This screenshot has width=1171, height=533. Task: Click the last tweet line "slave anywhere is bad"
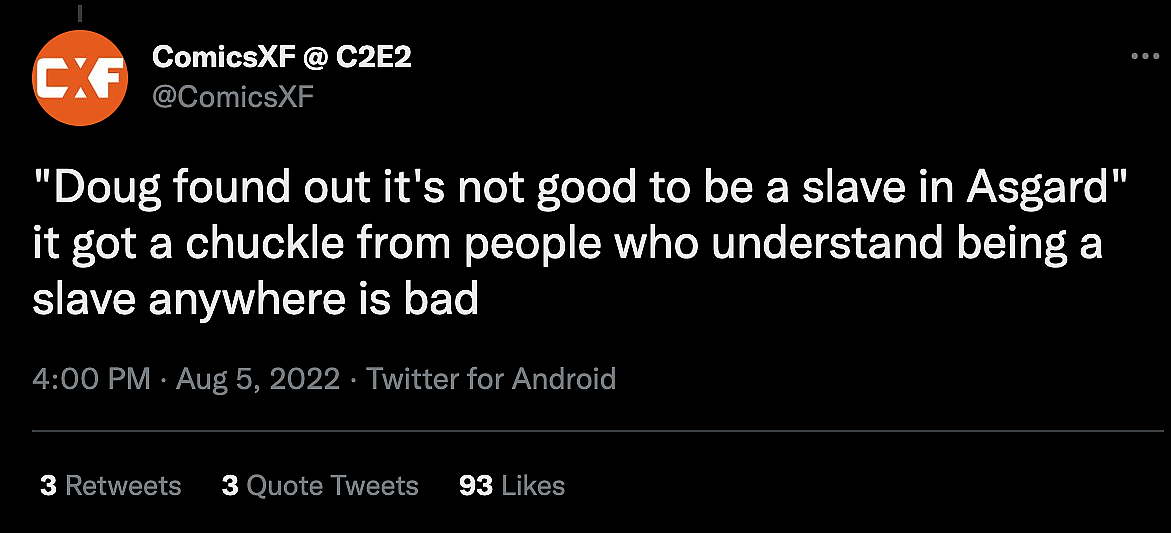(x=255, y=298)
